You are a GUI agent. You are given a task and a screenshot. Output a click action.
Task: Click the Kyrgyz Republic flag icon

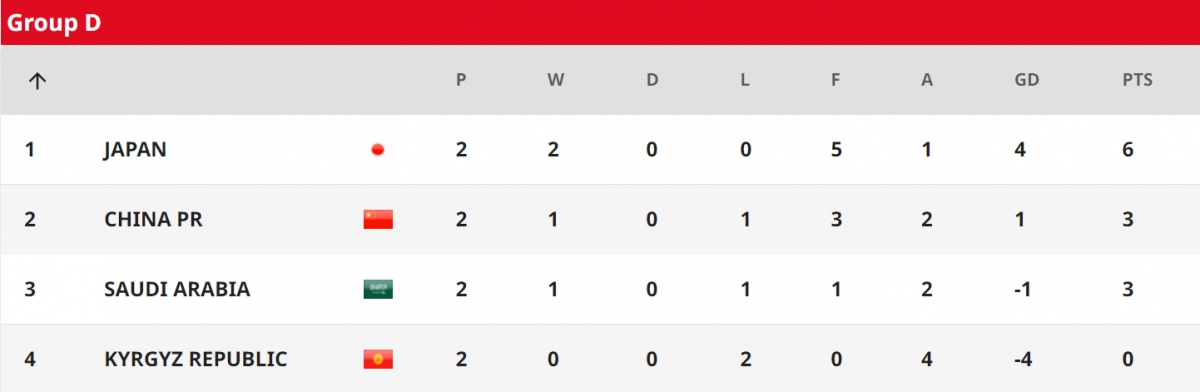pyautogui.click(x=378, y=359)
